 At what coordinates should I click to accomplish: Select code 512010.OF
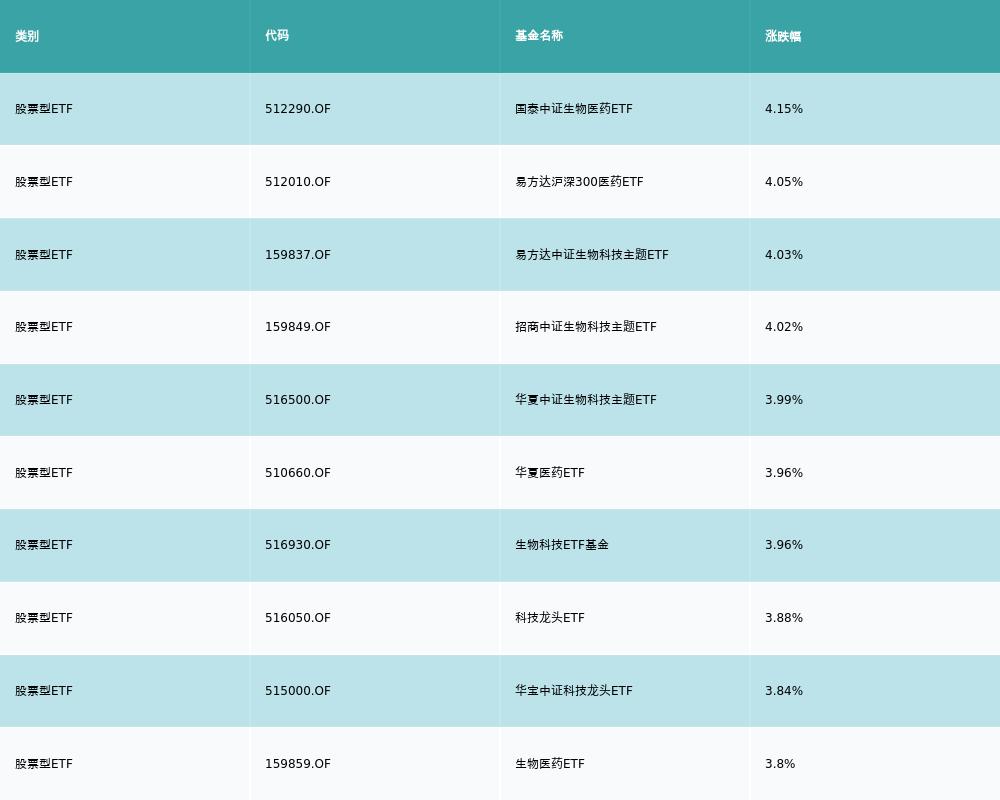(x=298, y=182)
